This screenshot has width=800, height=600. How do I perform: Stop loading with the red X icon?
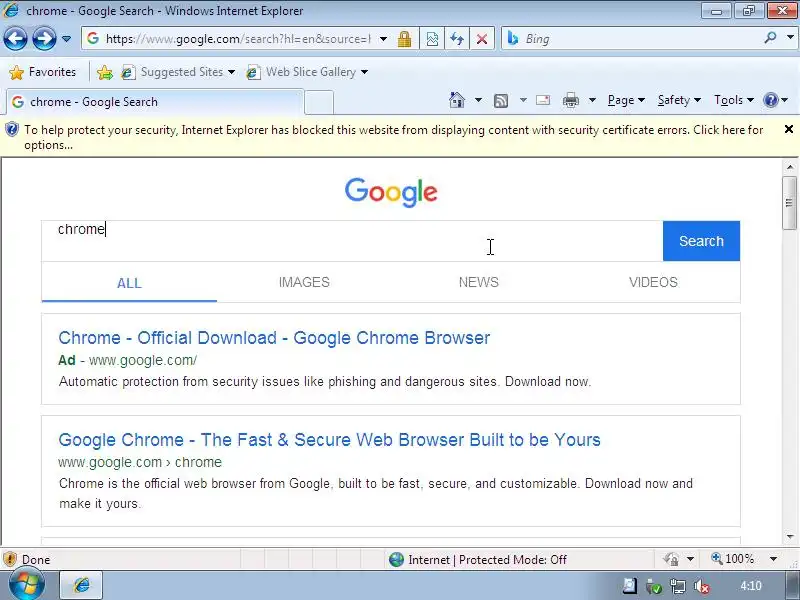point(482,39)
